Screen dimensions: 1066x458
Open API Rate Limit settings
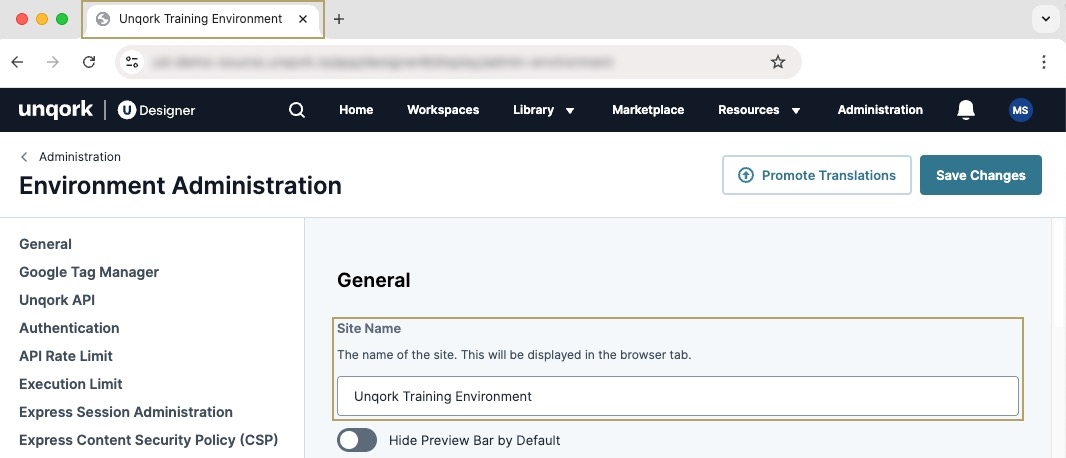(66, 356)
